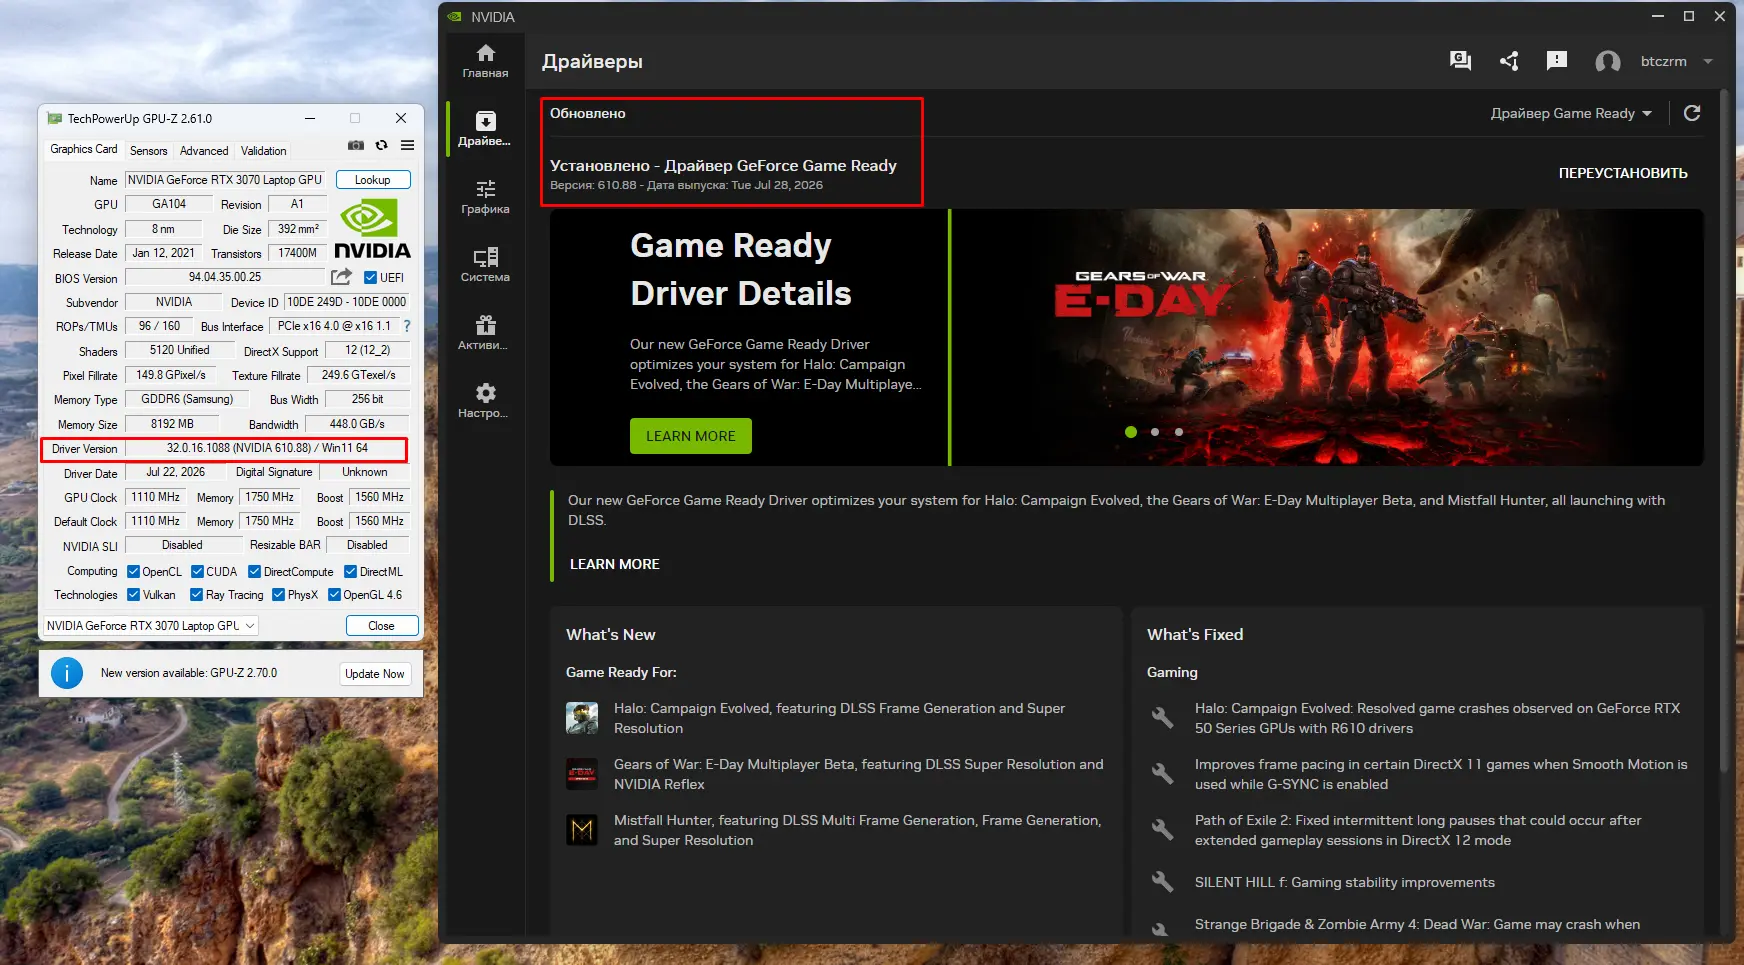The height and width of the screenshot is (965, 1744).
Task: Click the Mistfall Hunter game icon
Action: point(582,830)
